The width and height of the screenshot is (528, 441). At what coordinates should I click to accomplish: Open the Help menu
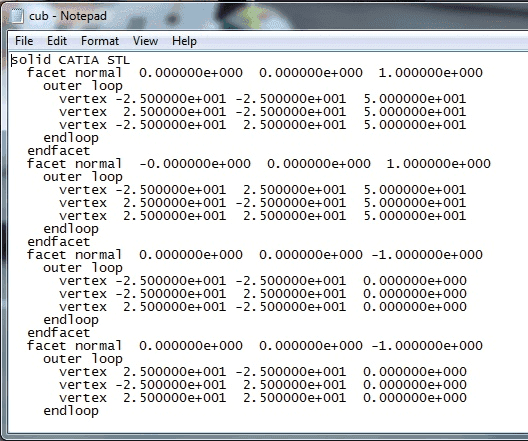pos(184,41)
